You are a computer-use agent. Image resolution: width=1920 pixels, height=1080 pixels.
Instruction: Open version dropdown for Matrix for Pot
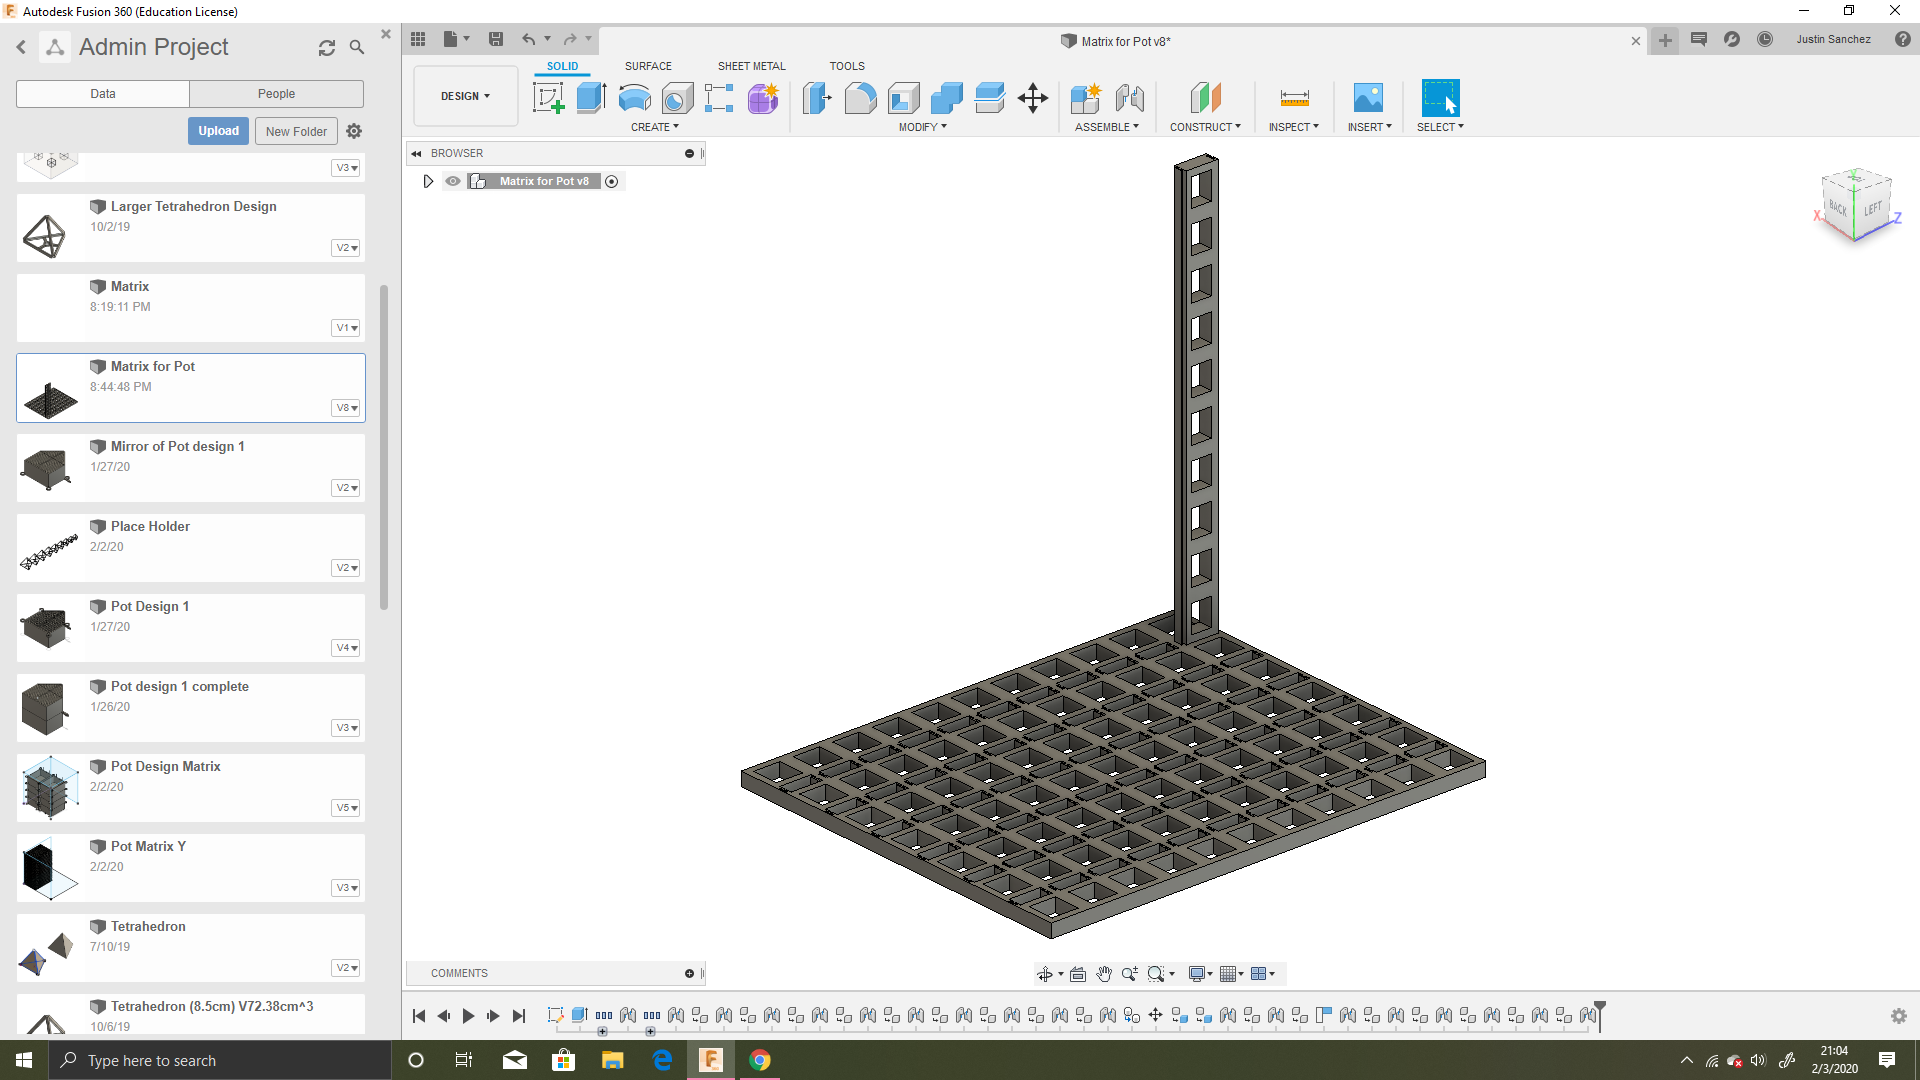[x=346, y=408]
